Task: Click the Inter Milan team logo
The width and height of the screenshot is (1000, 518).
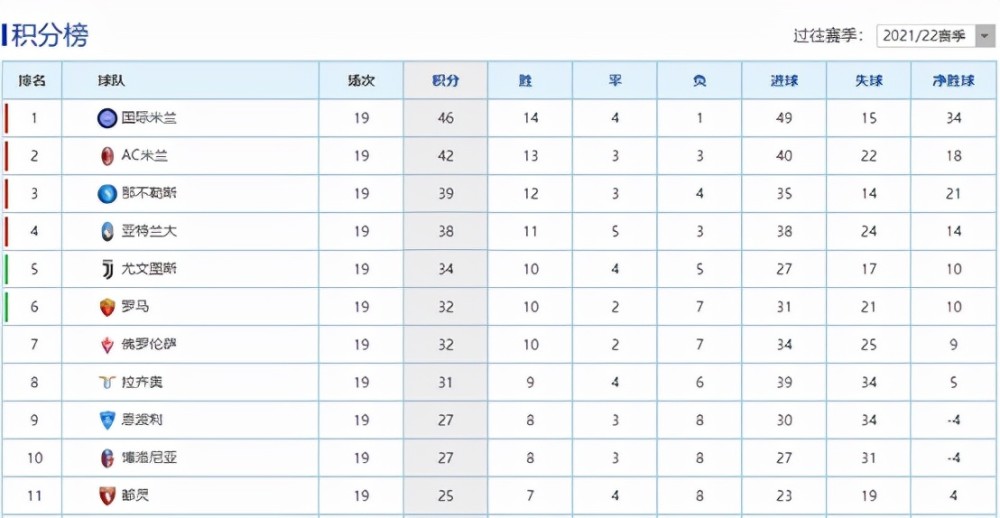Action: [x=107, y=119]
